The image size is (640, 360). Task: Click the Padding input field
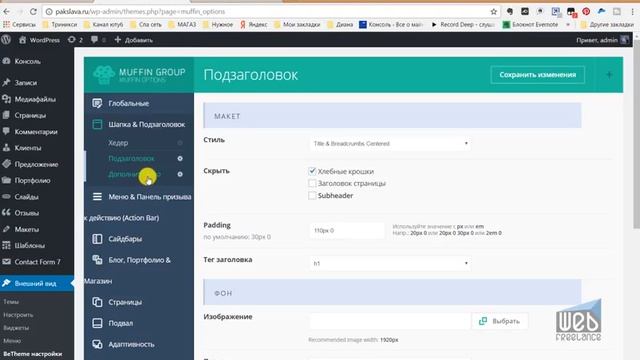coord(347,231)
